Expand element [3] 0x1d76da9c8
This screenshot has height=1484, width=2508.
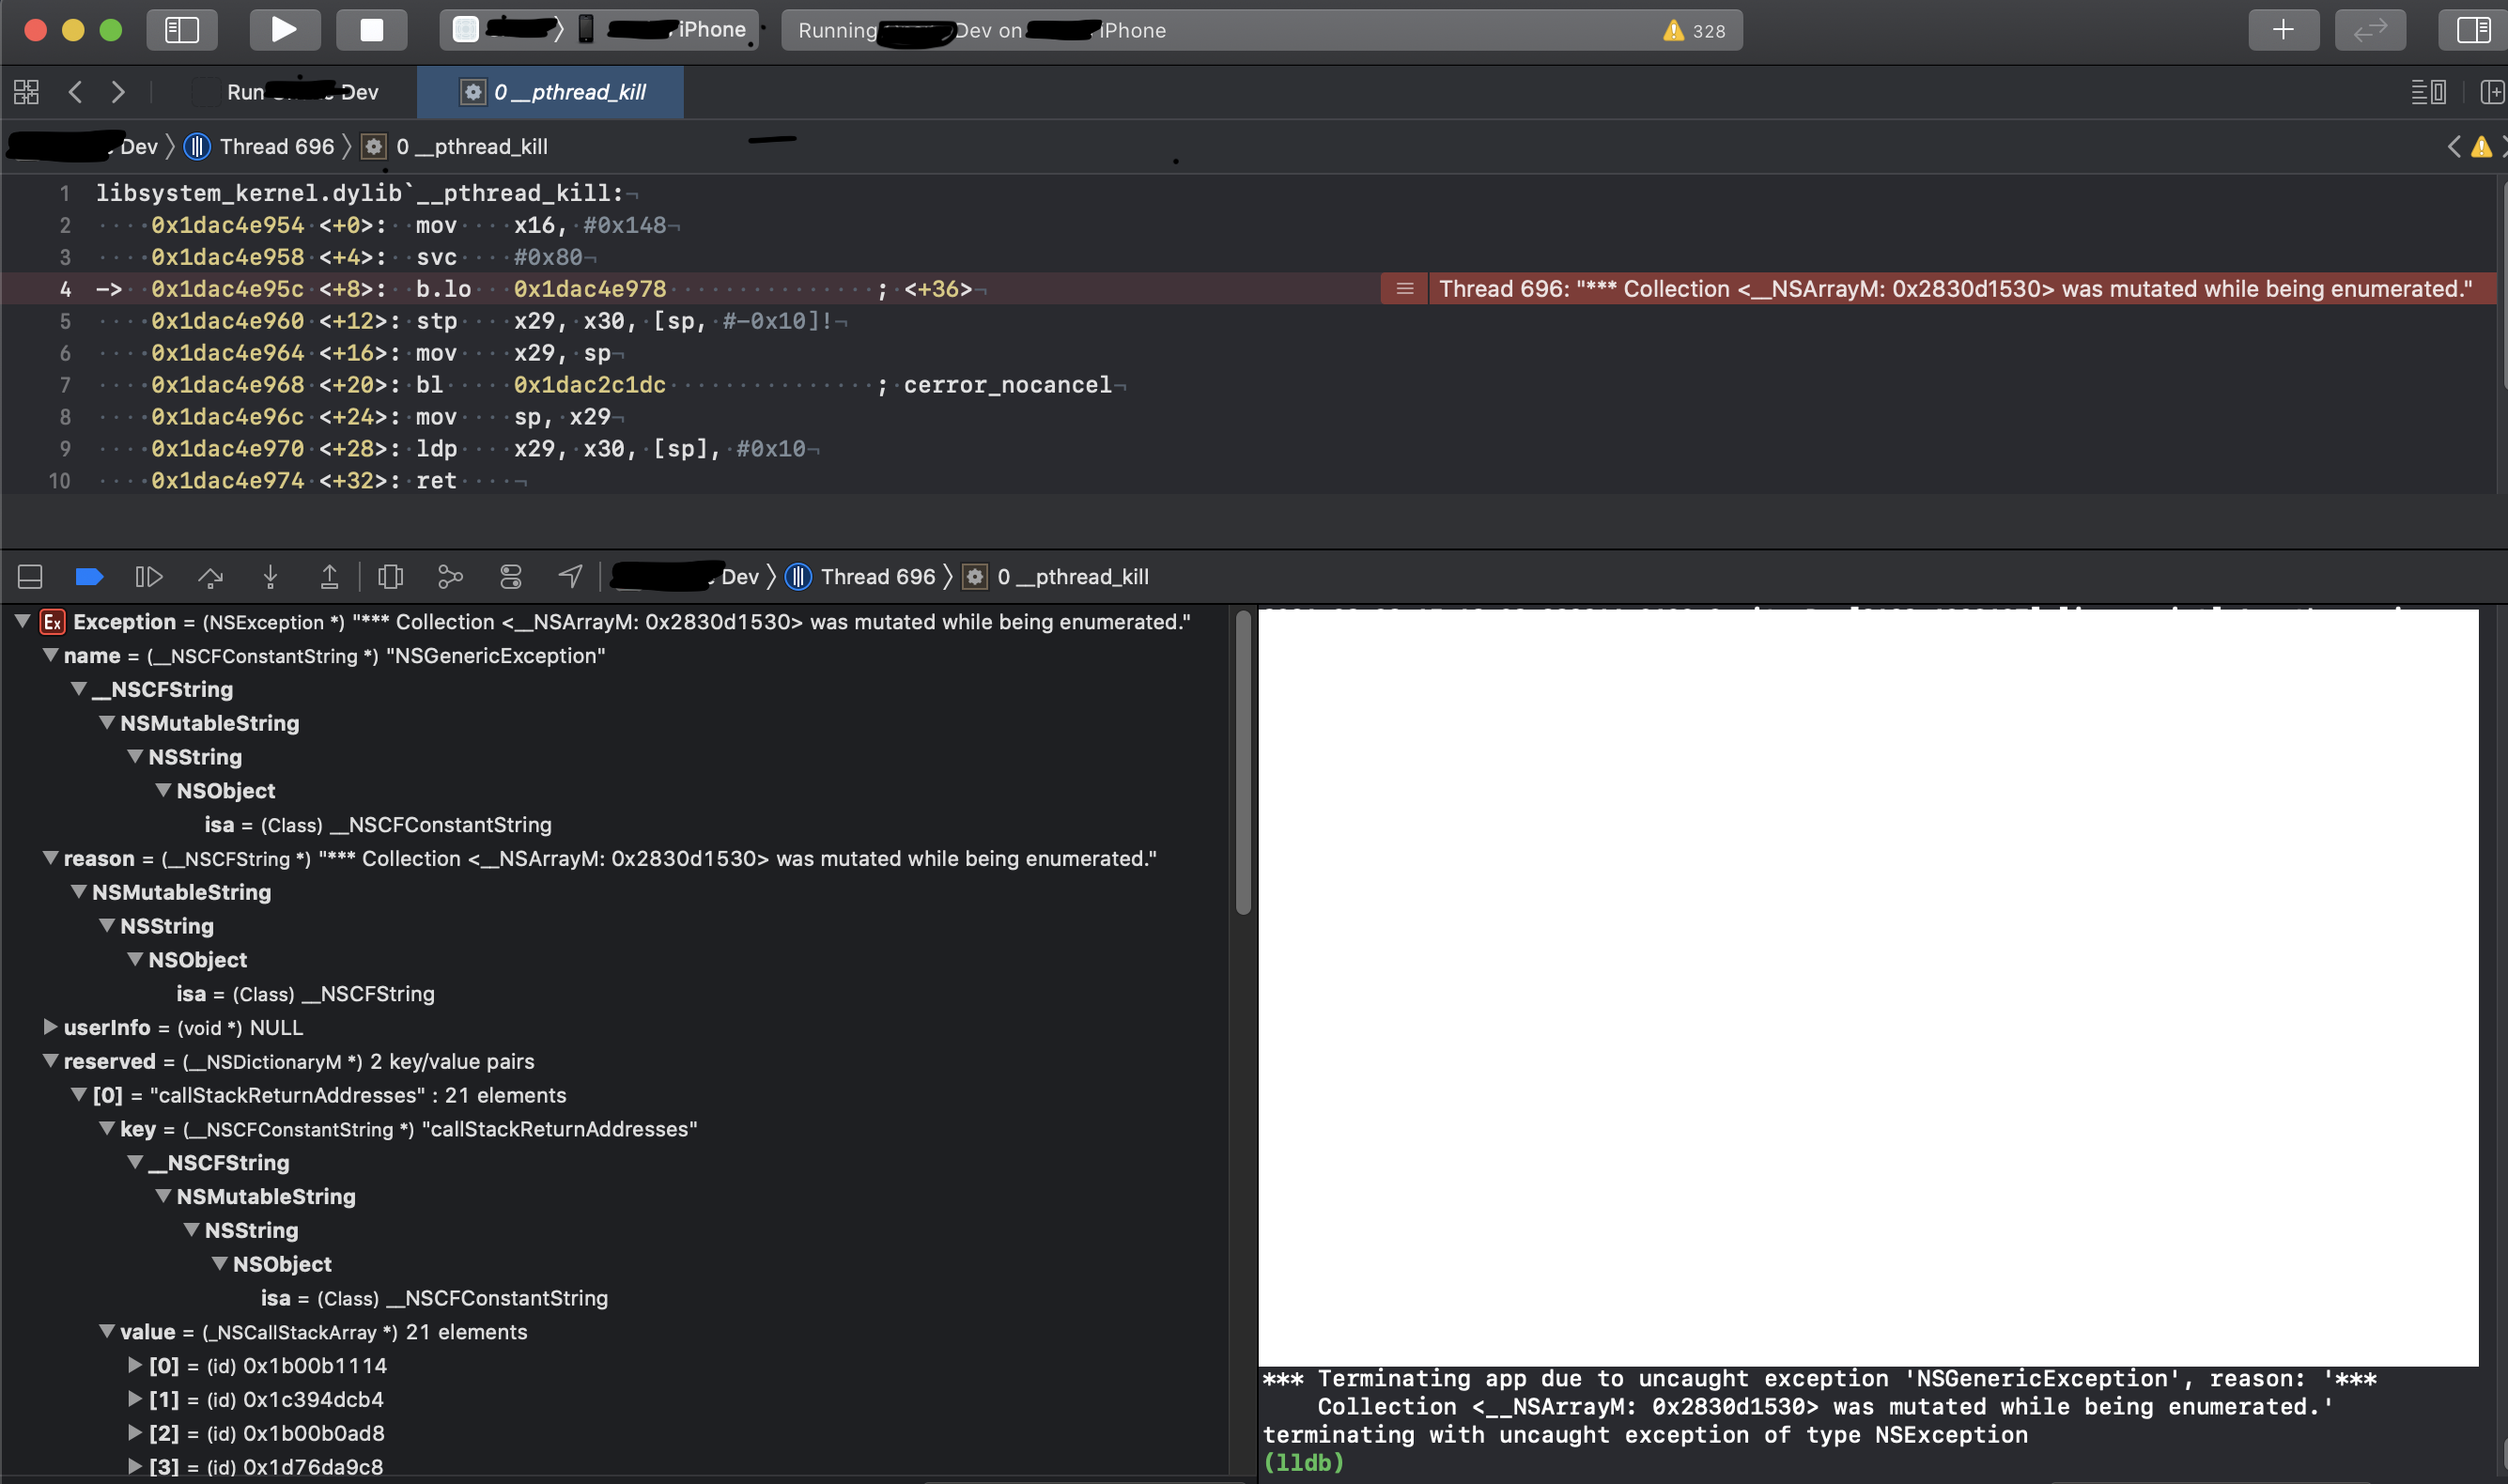coord(134,1467)
